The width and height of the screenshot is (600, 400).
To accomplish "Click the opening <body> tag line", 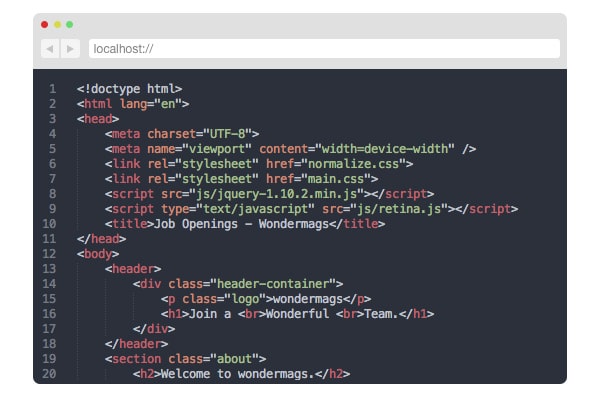I will click(98, 254).
